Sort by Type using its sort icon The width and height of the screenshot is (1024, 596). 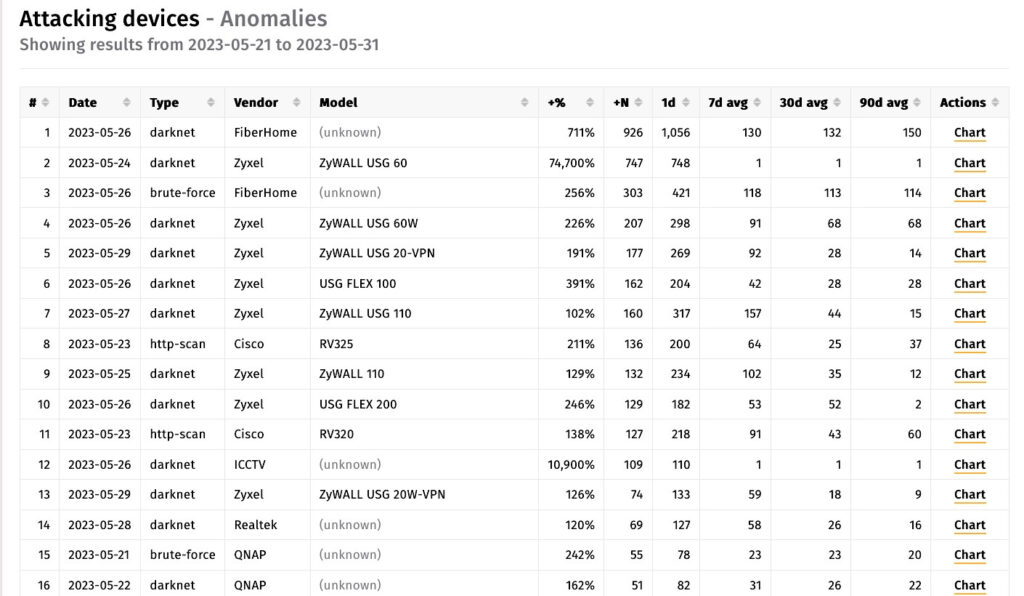pyautogui.click(x=211, y=103)
